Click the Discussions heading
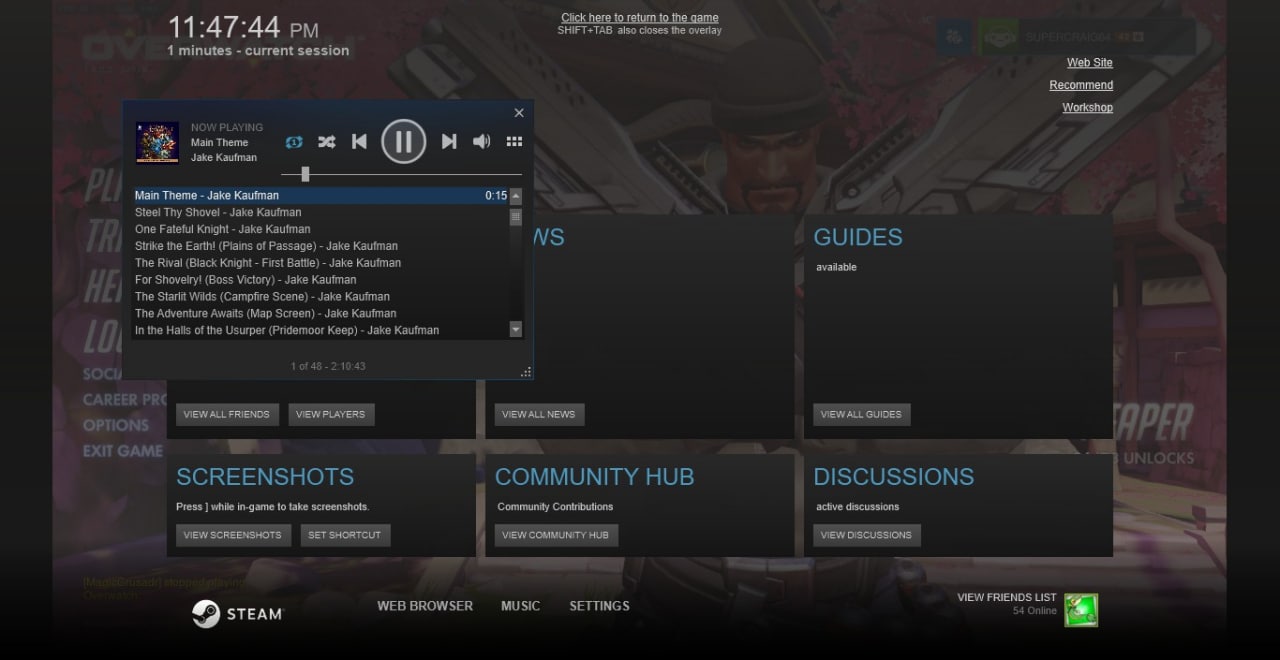 coord(894,477)
